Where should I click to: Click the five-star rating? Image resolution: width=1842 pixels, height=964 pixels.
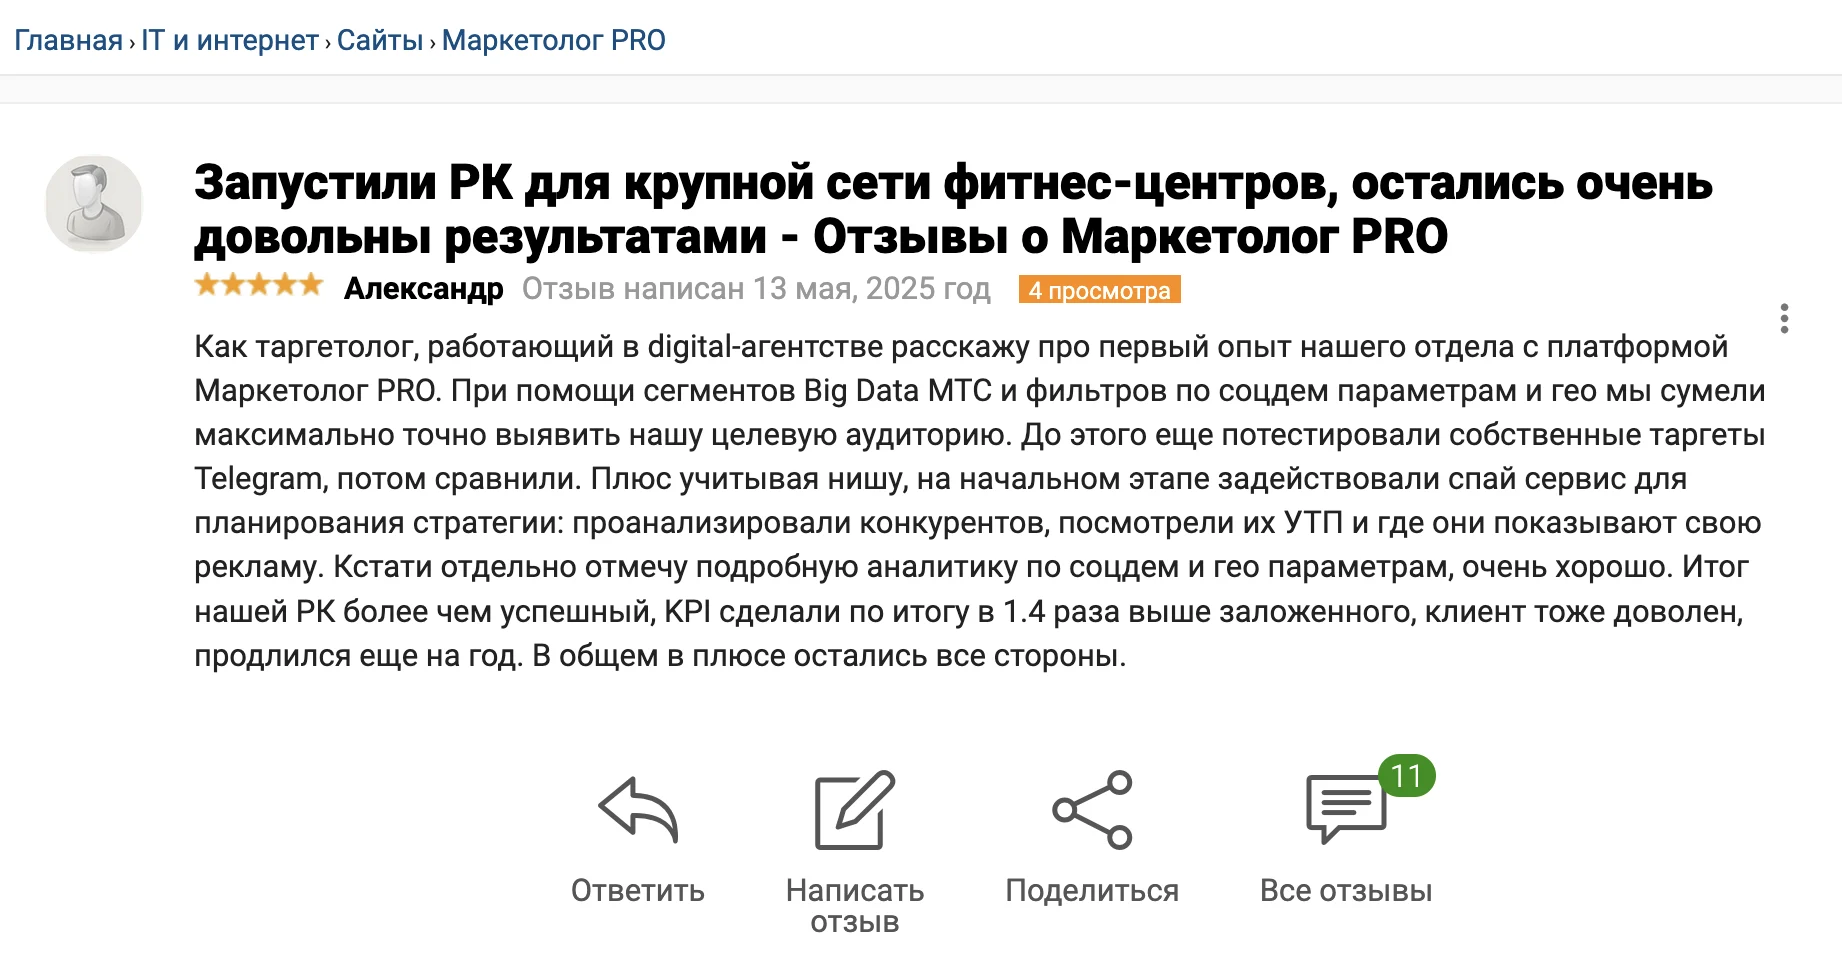[259, 286]
